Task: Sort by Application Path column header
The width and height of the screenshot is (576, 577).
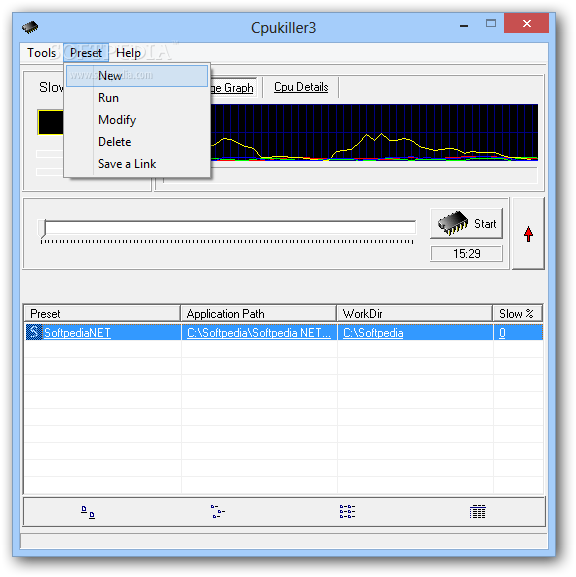Action: 258,314
